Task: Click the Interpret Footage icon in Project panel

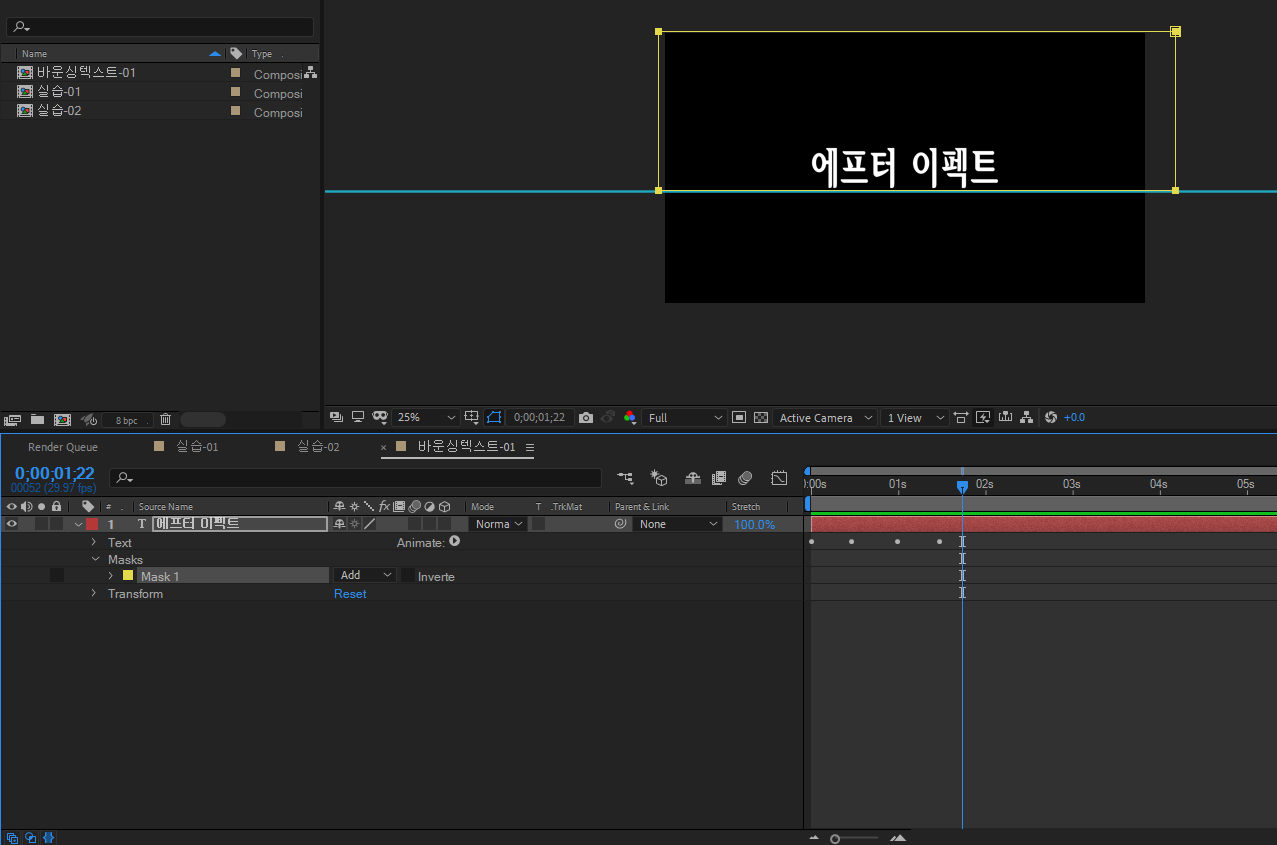Action: pos(12,420)
